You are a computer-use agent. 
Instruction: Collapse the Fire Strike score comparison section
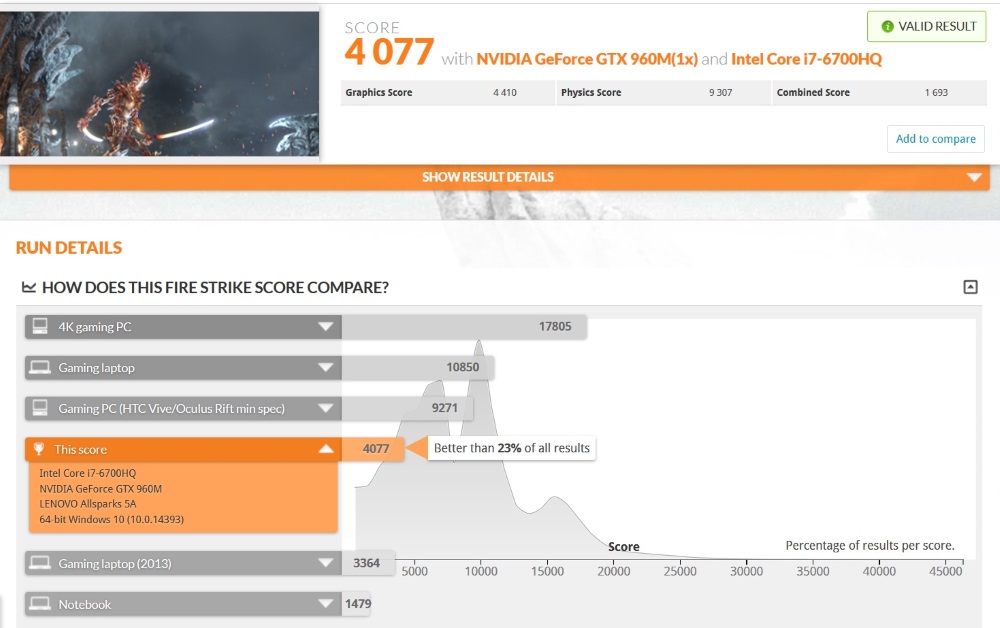click(x=969, y=287)
